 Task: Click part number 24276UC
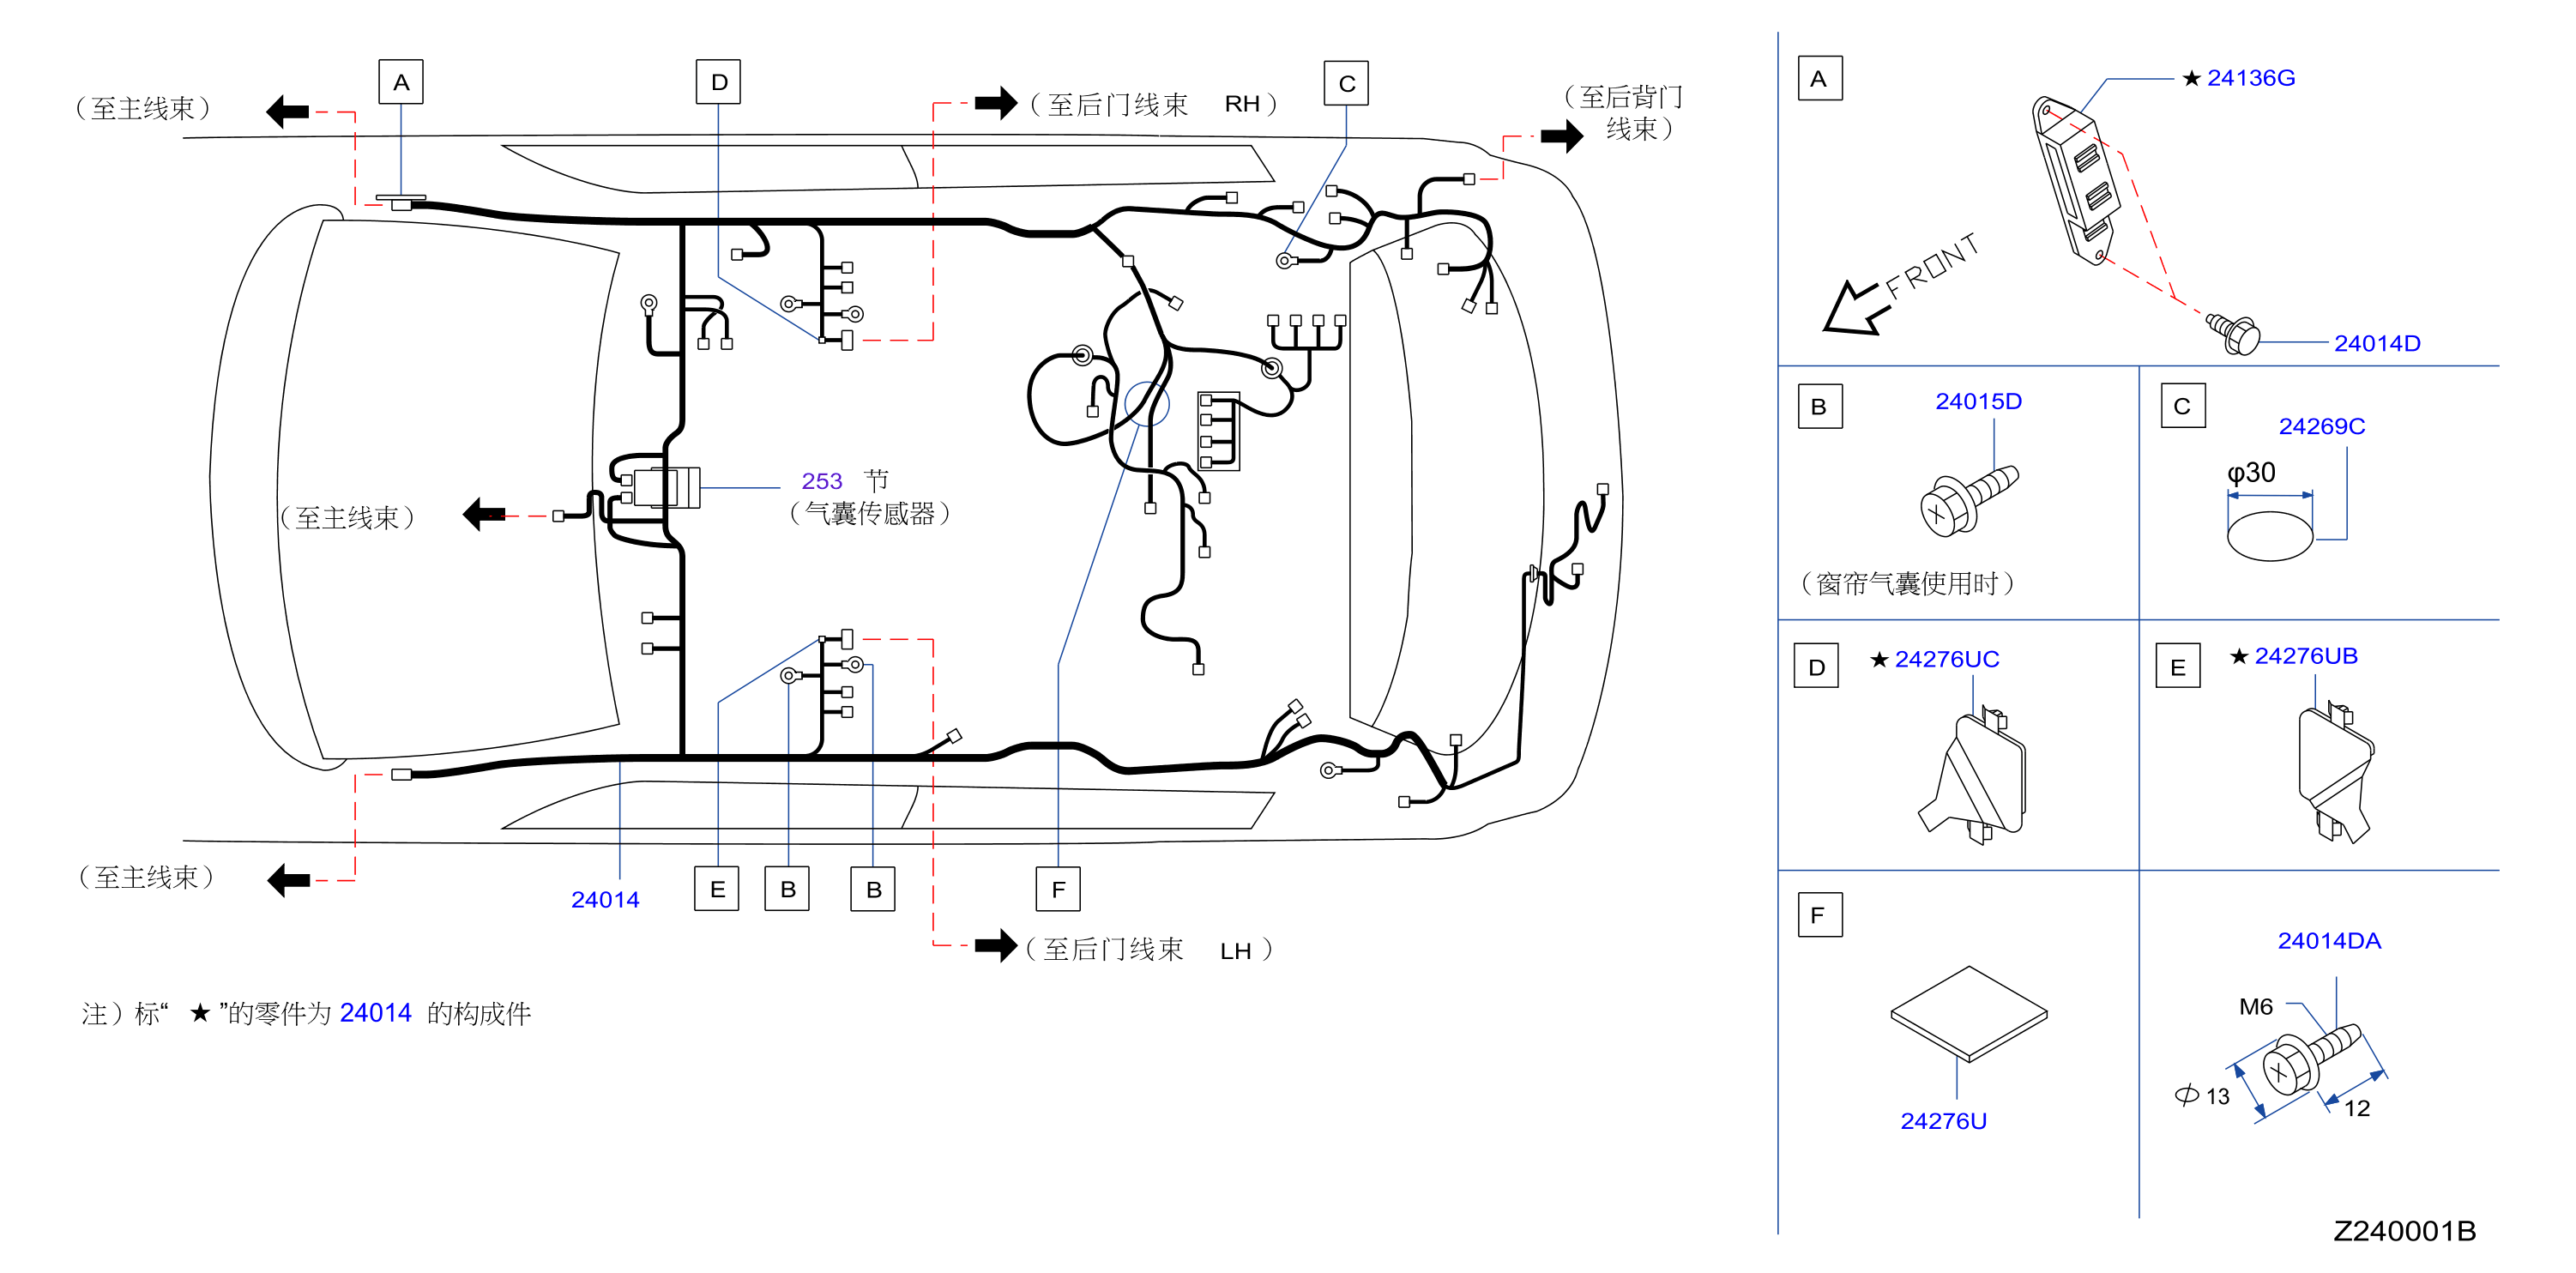(x=1946, y=660)
